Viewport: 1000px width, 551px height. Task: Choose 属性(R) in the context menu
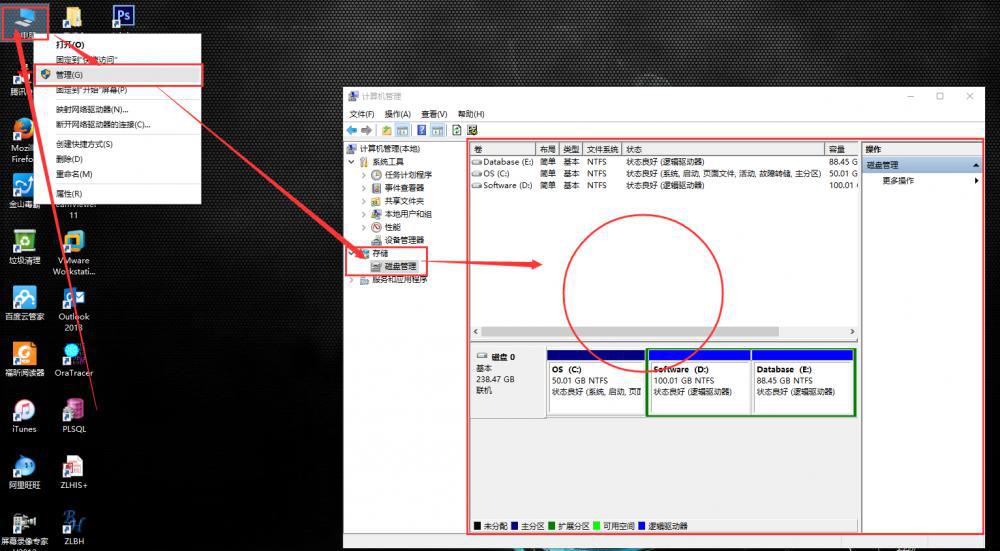pos(117,193)
